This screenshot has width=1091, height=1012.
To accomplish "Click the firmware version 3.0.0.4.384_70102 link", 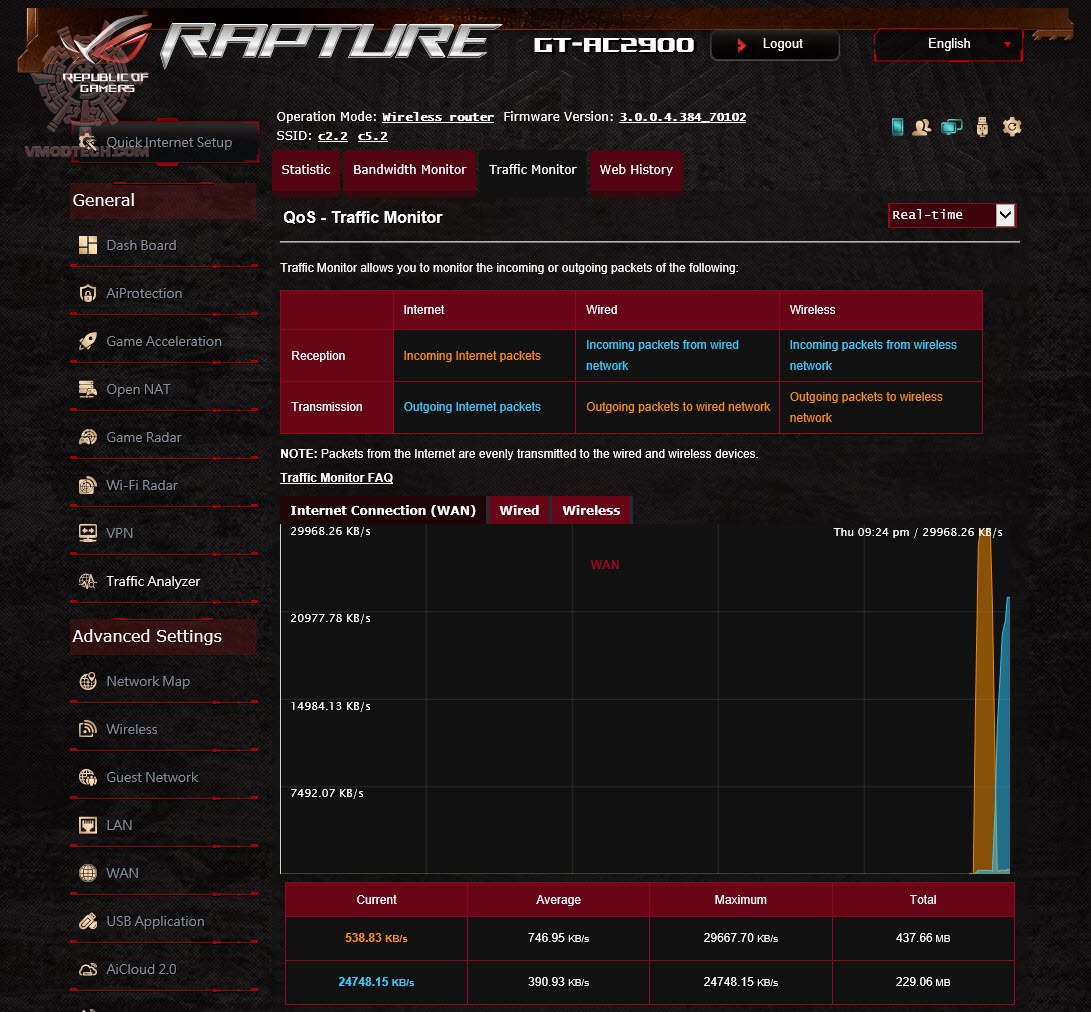I will point(683,117).
